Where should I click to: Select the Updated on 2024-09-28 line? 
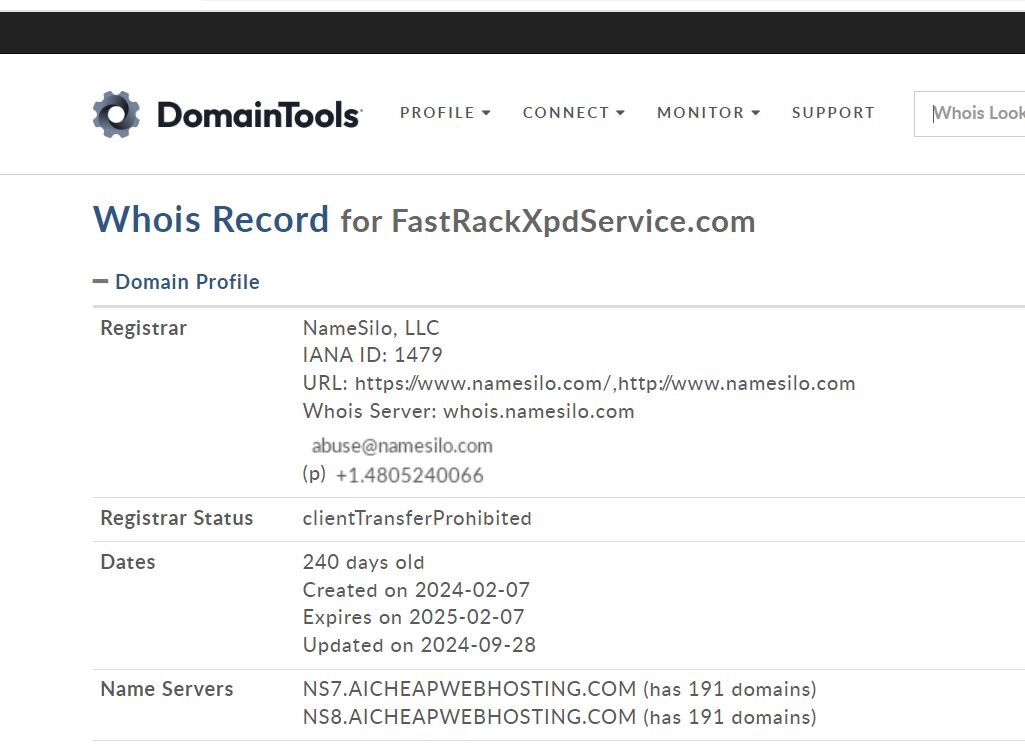click(419, 645)
